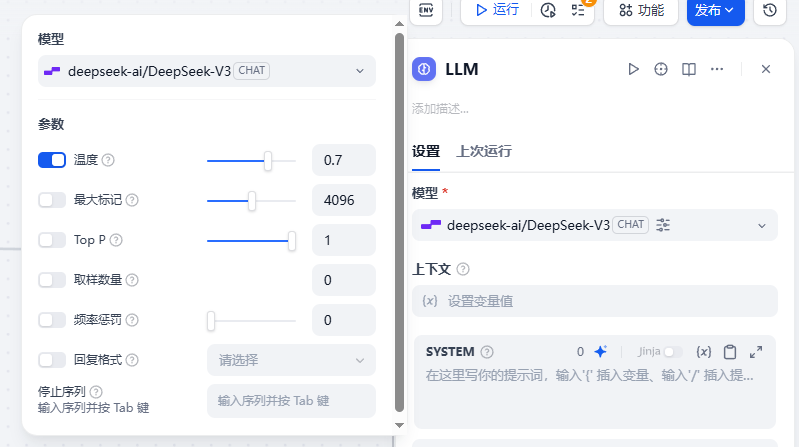Click the 运行 run button
799x447 pixels.
pos(497,10)
